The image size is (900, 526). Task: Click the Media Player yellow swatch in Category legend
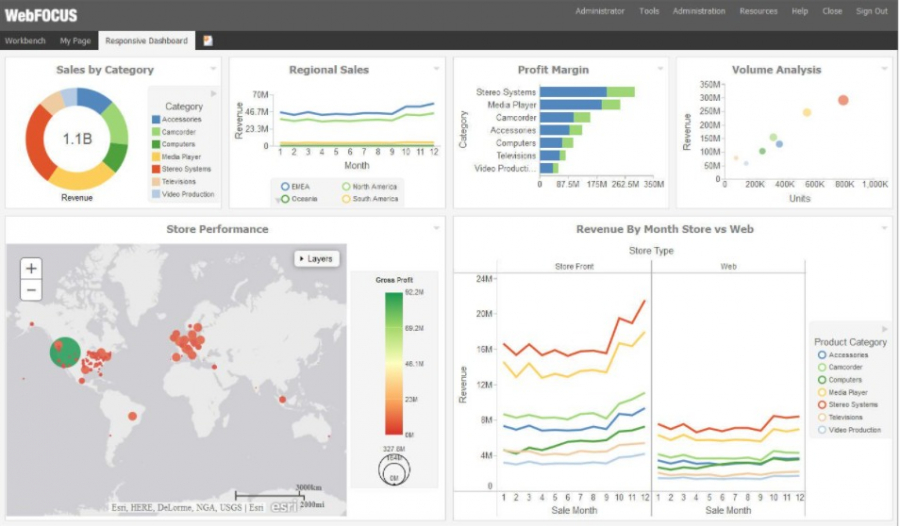coord(156,156)
